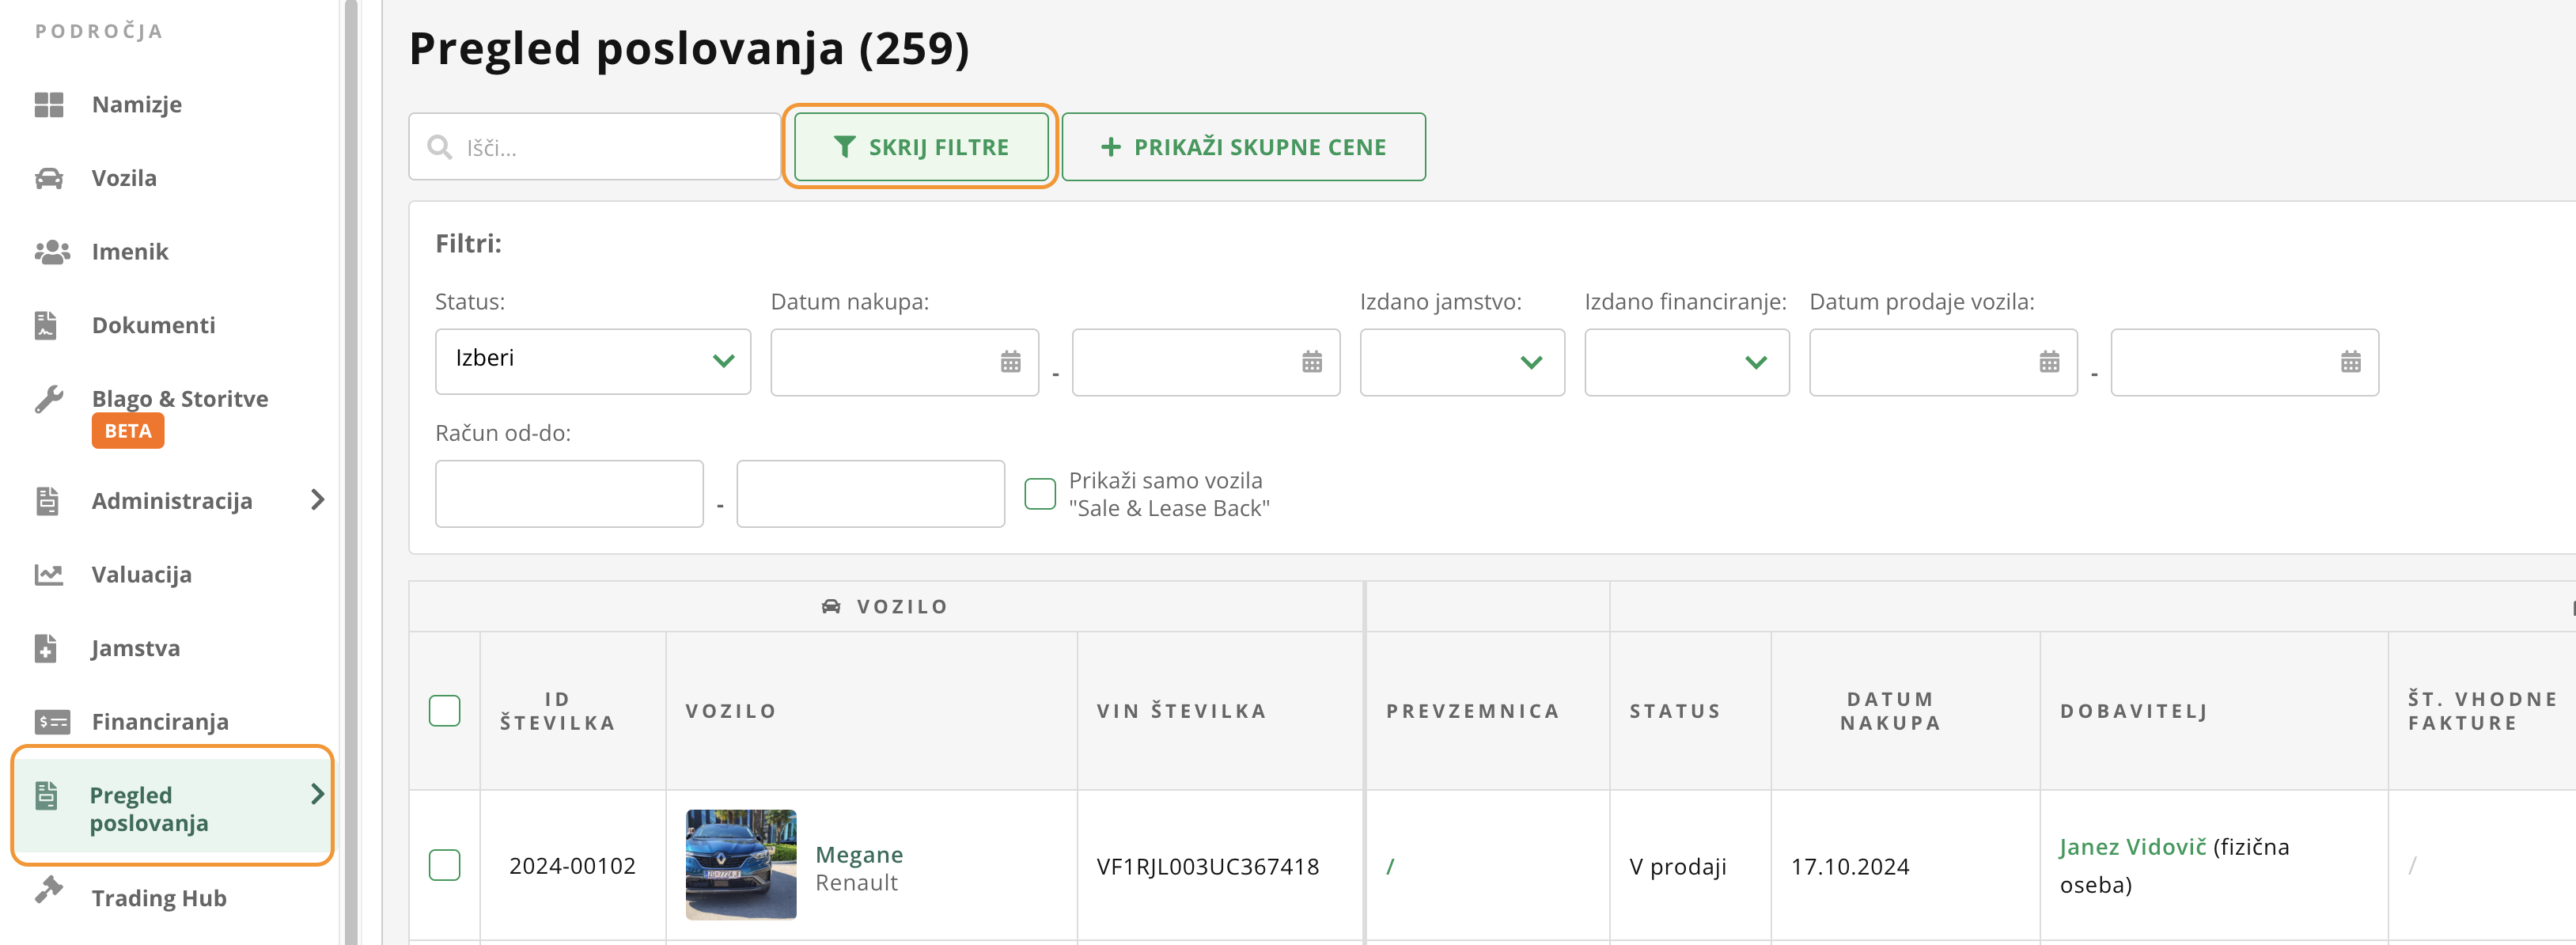Check the row 2024-00102 checkbox
The height and width of the screenshot is (945, 2576).
[x=444, y=865]
